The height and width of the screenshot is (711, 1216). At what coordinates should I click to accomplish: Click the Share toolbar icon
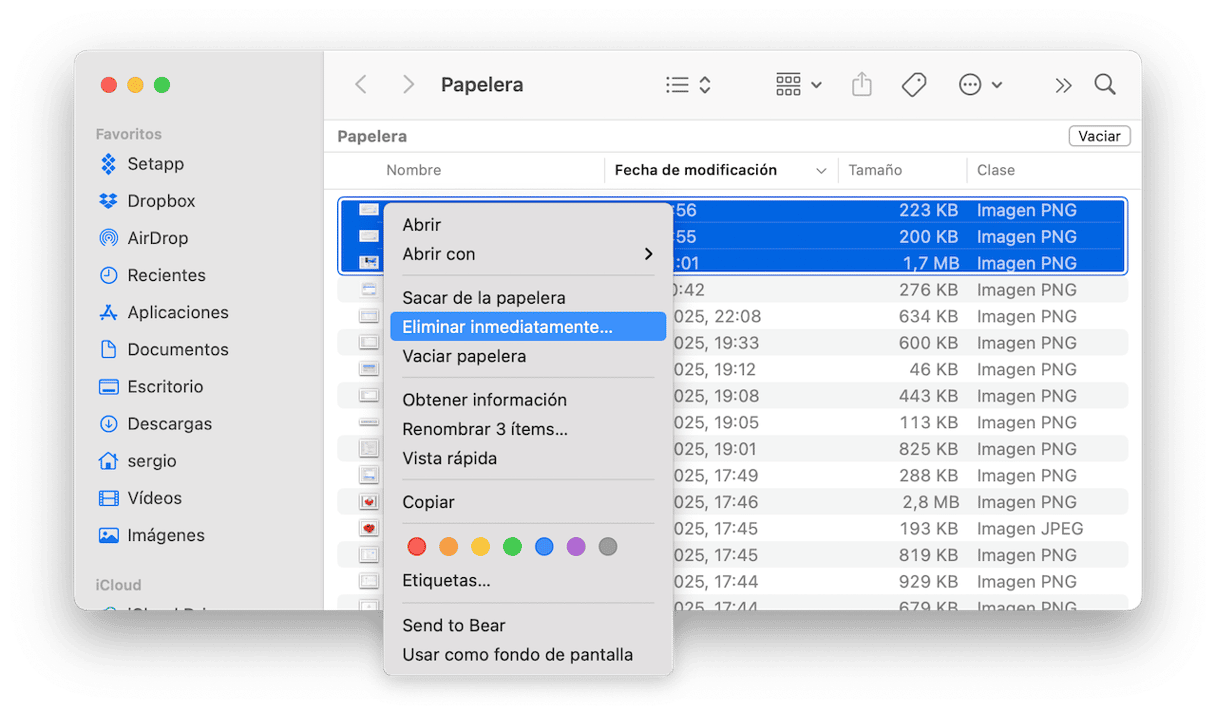[861, 85]
